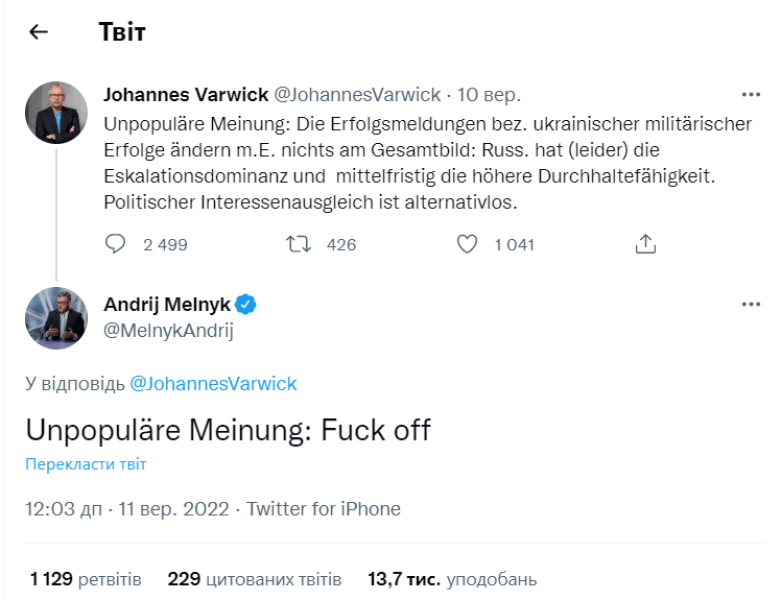Viewport: 781px width, 600px height.
Task: Click retweet icon on Varwick's tweet
Action: click(x=298, y=244)
